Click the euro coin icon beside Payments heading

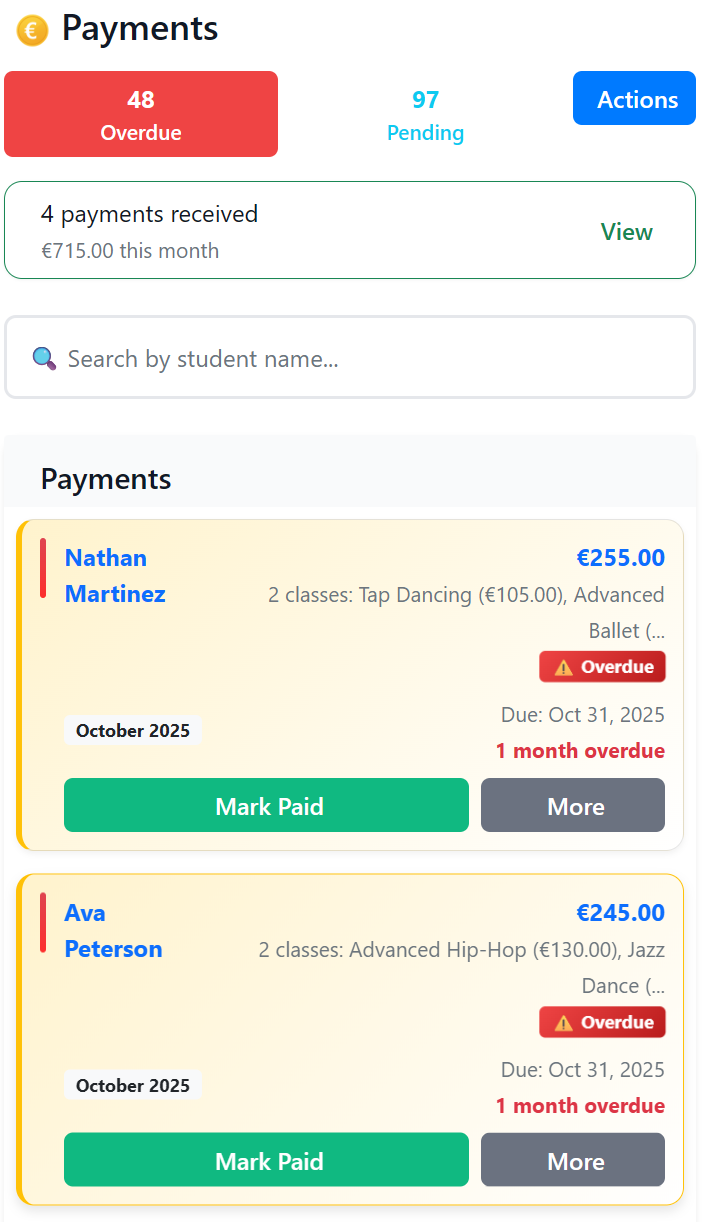click(31, 29)
